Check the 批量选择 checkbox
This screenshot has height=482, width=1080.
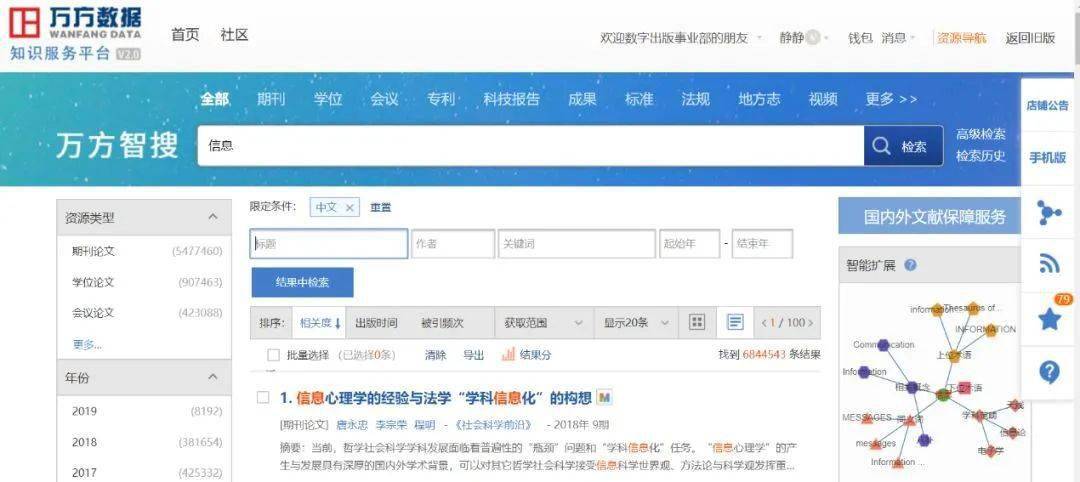[x=273, y=355]
